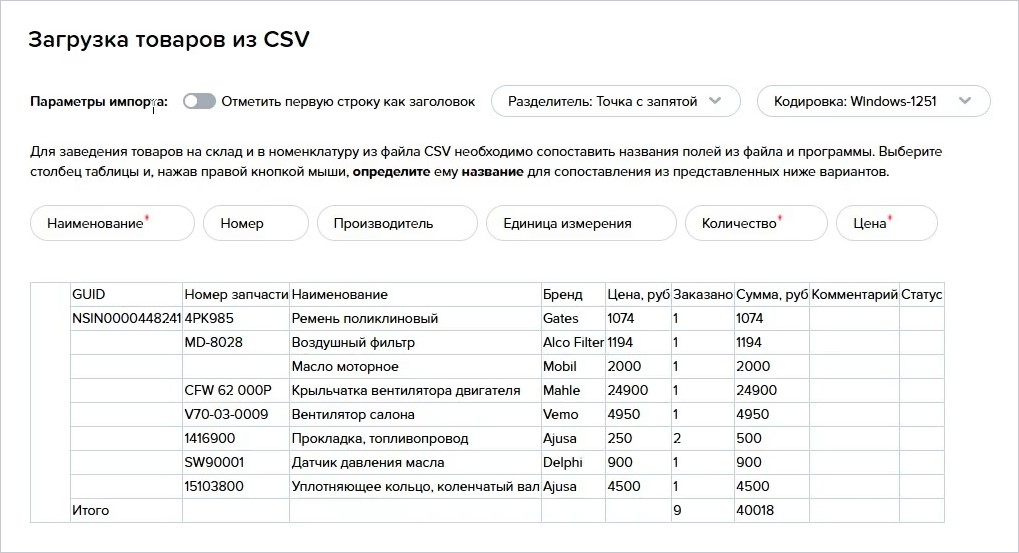
Task: Click chevron arrow in Разделитель selector
Action: coord(715,101)
